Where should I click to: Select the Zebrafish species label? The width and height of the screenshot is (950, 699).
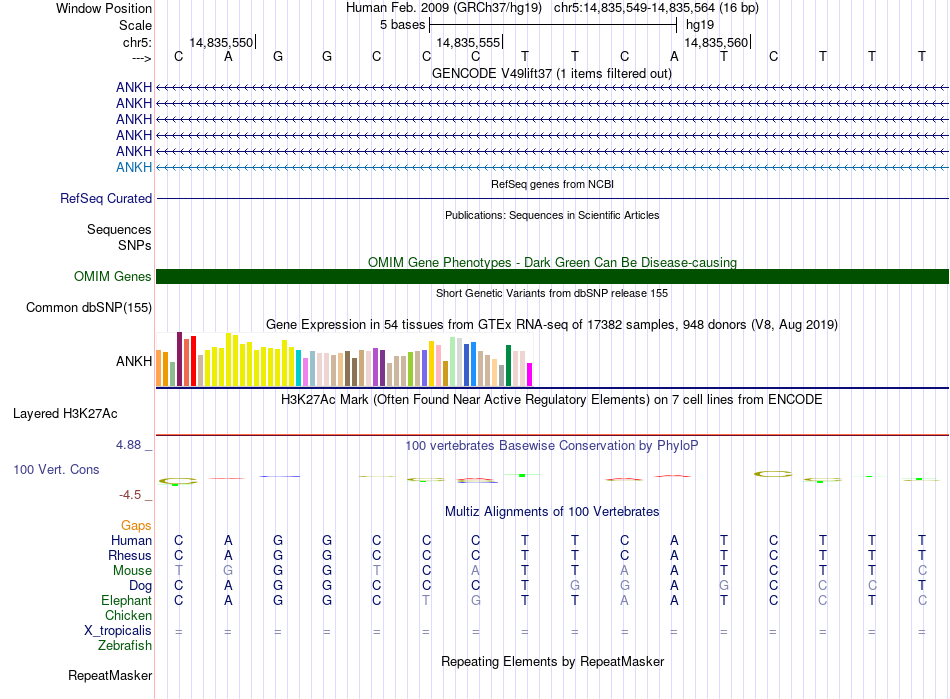125,646
